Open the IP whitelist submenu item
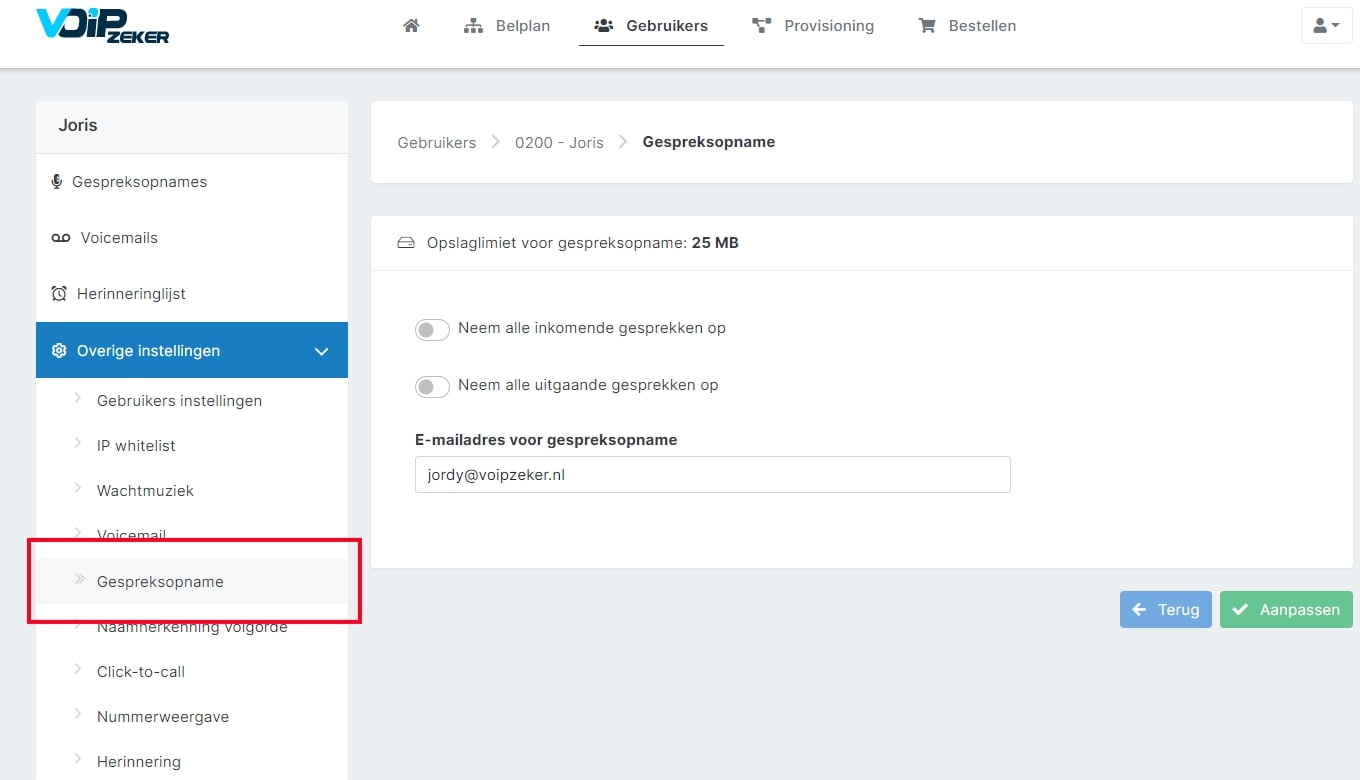Viewport: 1360px width, 780px height. 136,446
